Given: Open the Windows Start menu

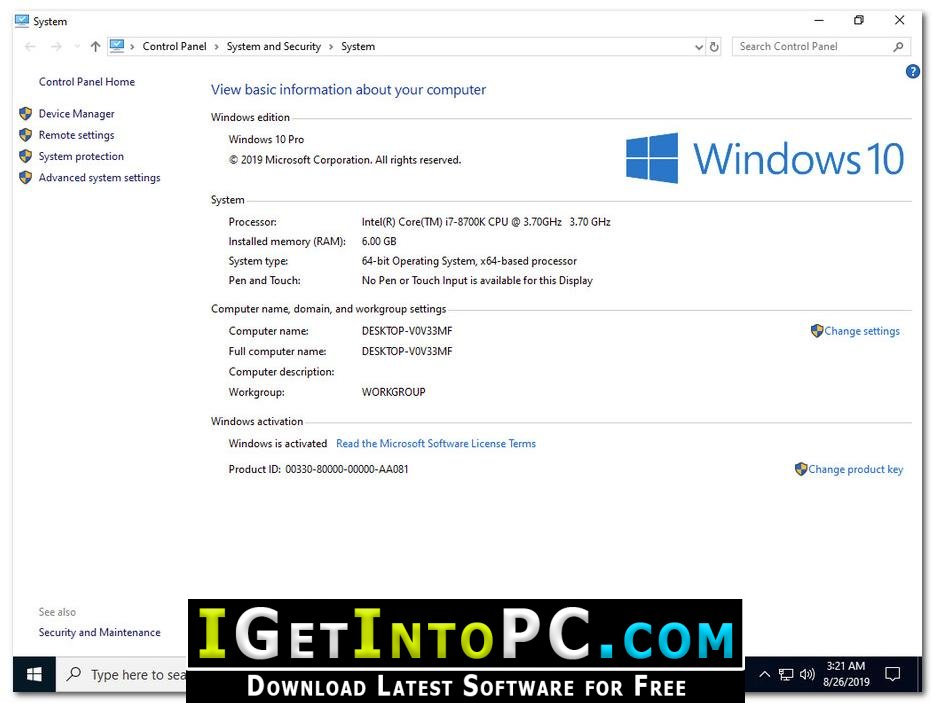Looking at the screenshot, I should pyautogui.click(x=34, y=674).
